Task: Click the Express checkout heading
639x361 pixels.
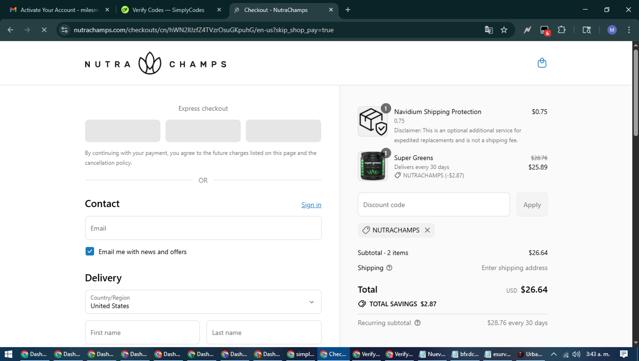Action: click(x=203, y=108)
